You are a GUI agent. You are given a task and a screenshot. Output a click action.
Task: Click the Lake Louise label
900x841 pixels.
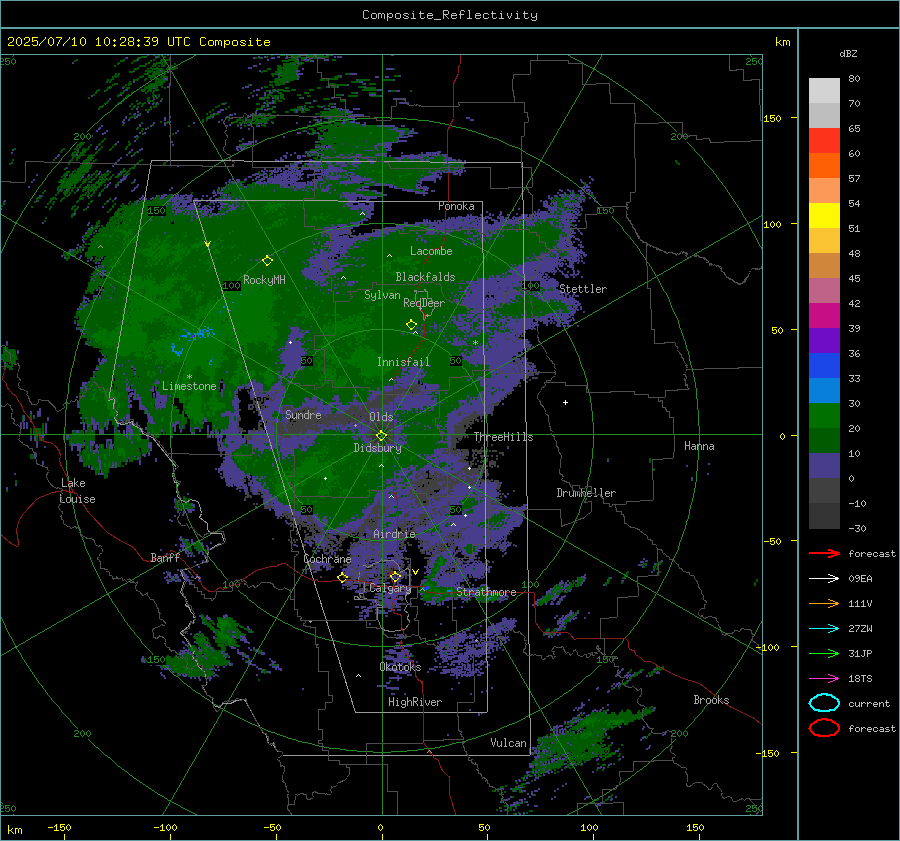[x=77, y=491]
